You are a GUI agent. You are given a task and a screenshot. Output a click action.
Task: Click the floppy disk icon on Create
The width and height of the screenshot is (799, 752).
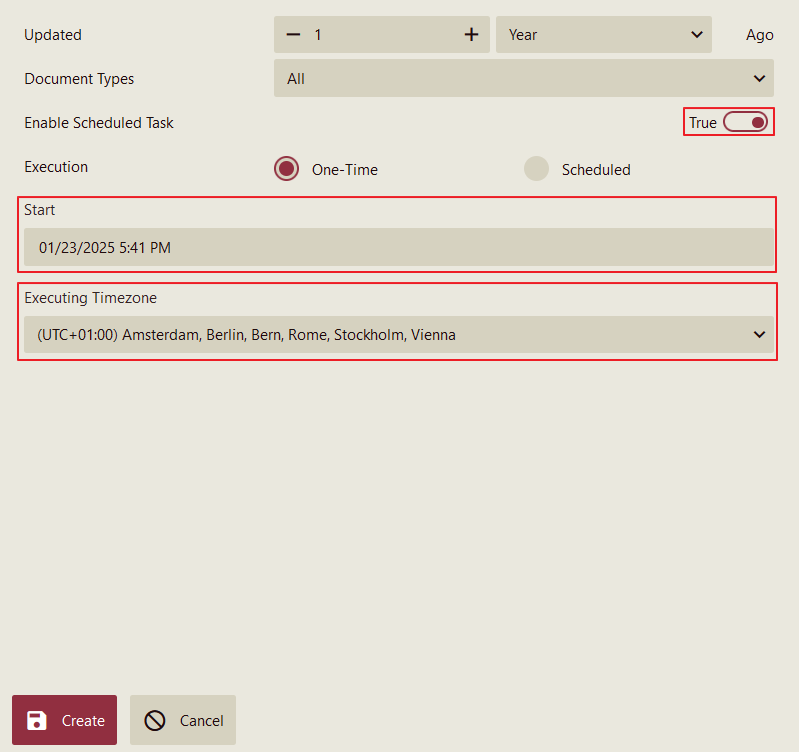37,720
